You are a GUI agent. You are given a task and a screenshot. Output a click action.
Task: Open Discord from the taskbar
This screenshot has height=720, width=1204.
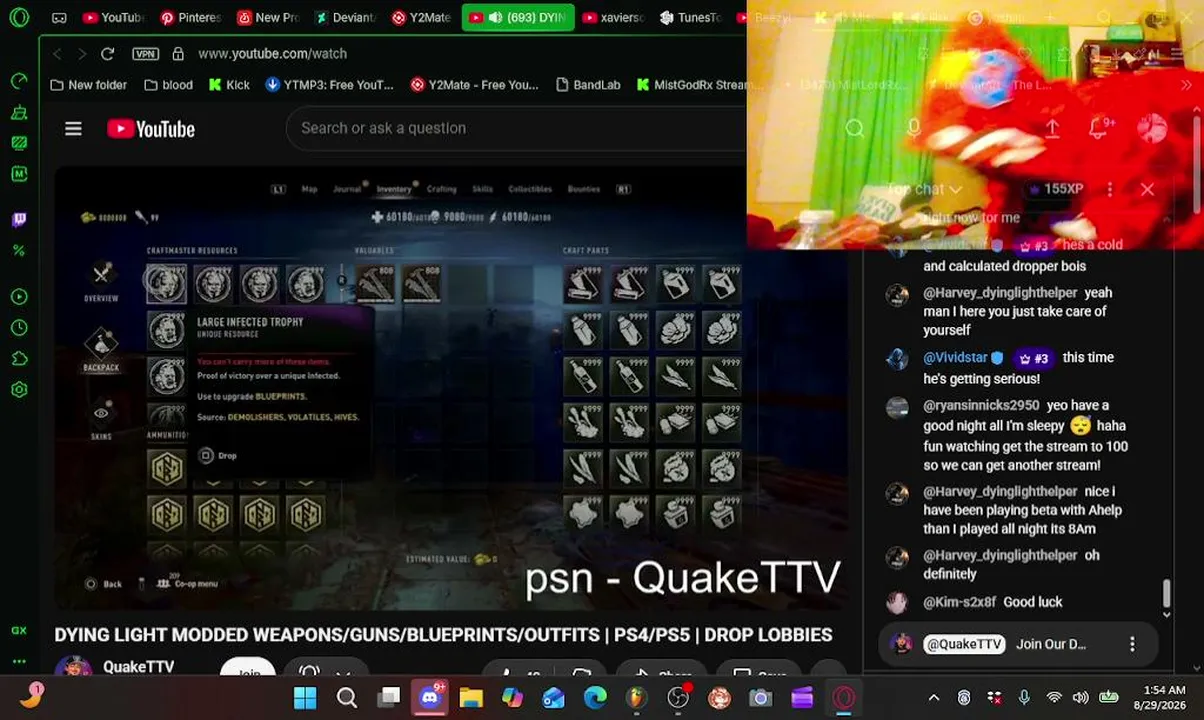(430, 697)
